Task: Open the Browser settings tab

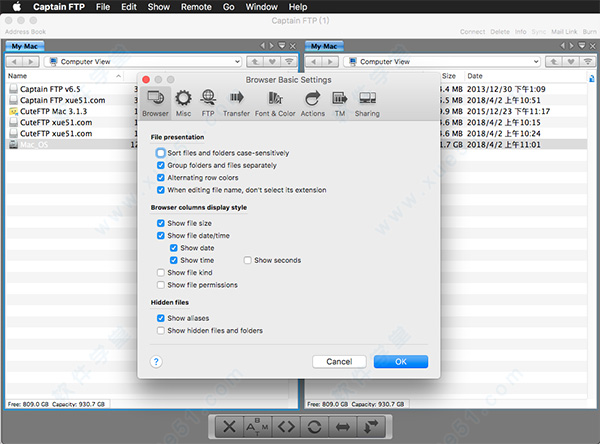Action: [x=155, y=103]
